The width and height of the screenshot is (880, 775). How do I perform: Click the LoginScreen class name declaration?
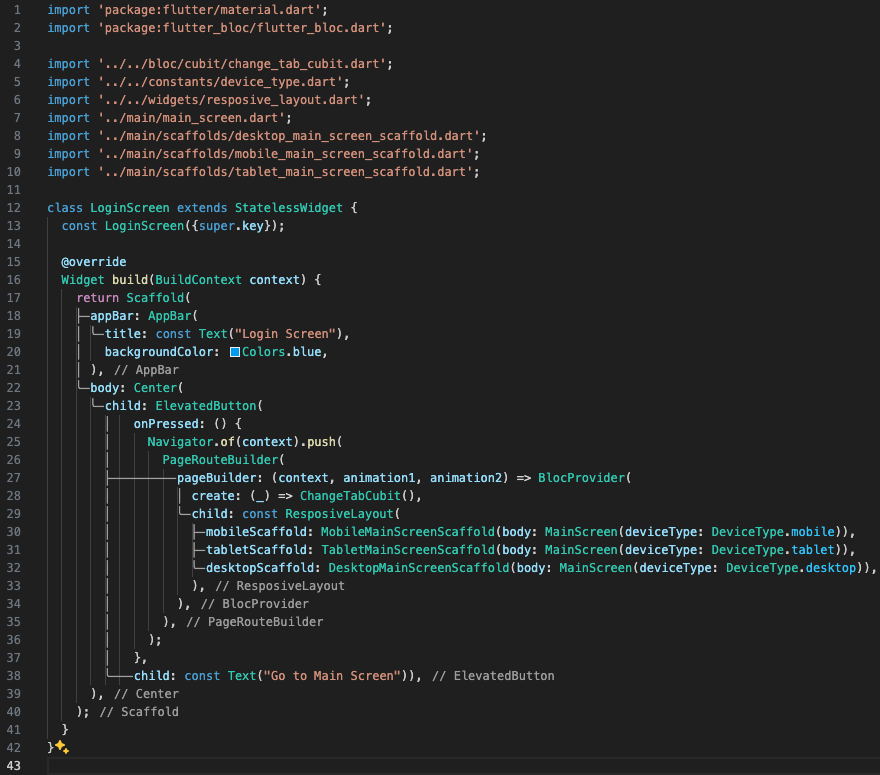pos(129,207)
